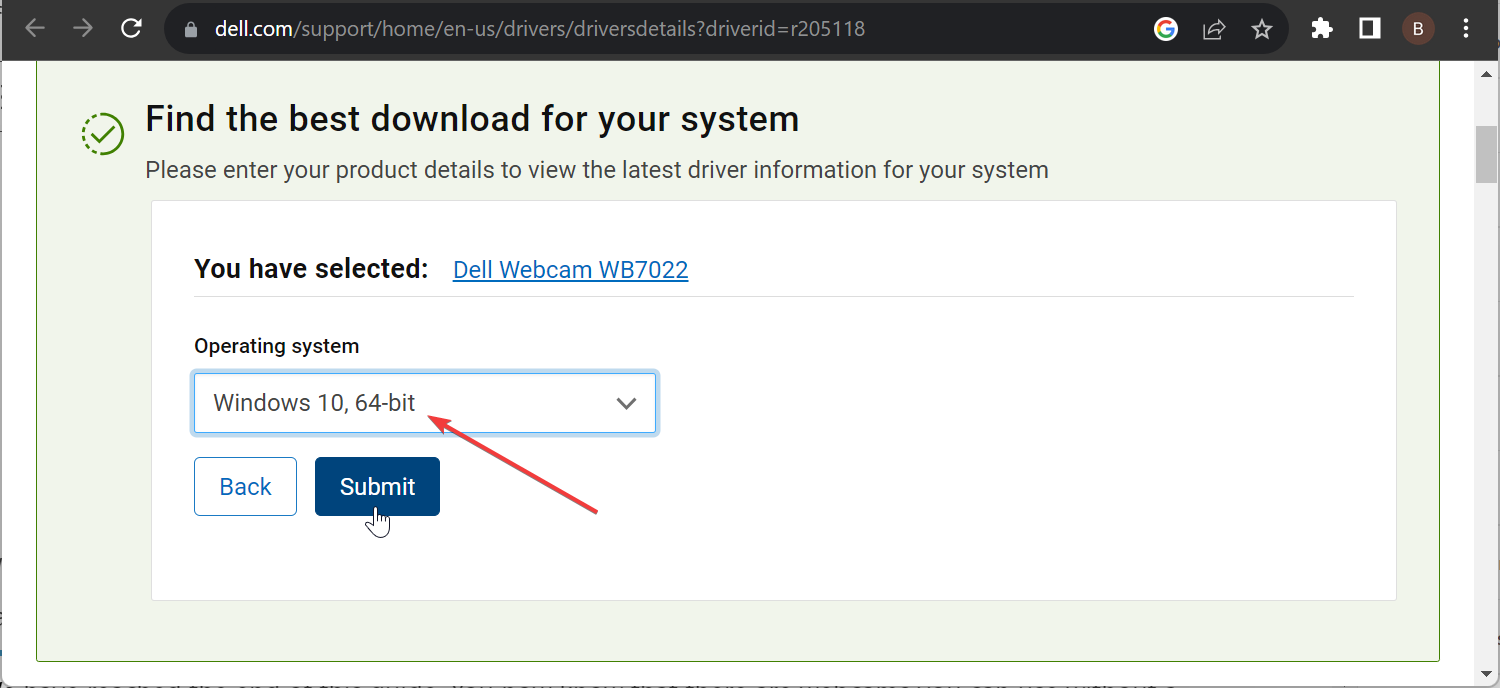Click the 'You have selected:' label
Image resolution: width=1500 pixels, height=688 pixels.
tap(311, 269)
